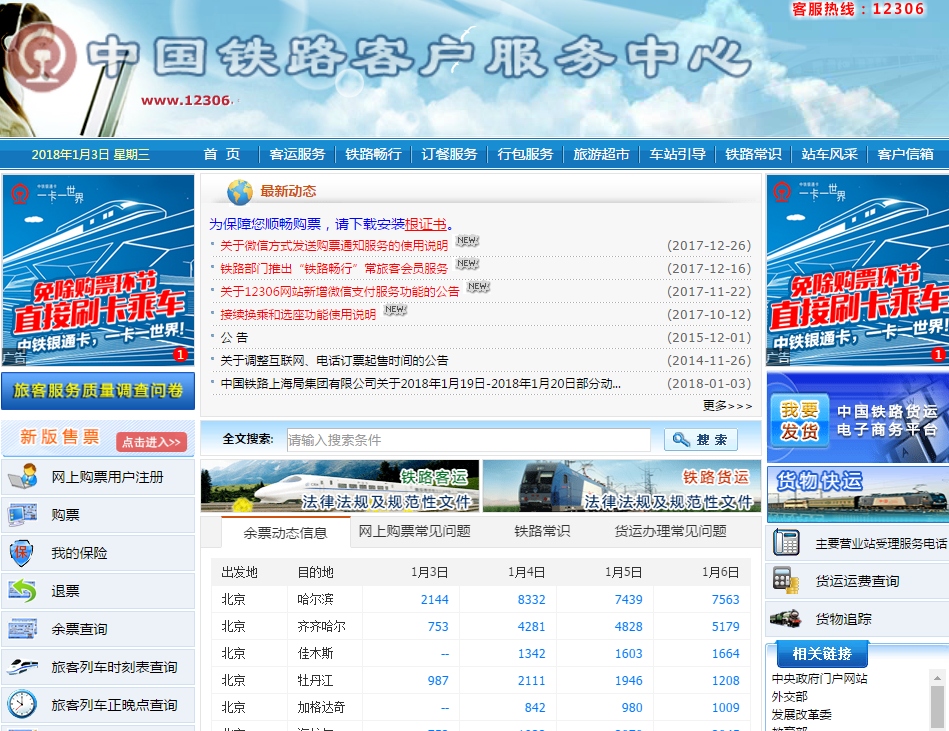The height and width of the screenshot is (731, 949).
Task: Click the magnifier icon on the 搜索 button
Action: tap(681, 439)
